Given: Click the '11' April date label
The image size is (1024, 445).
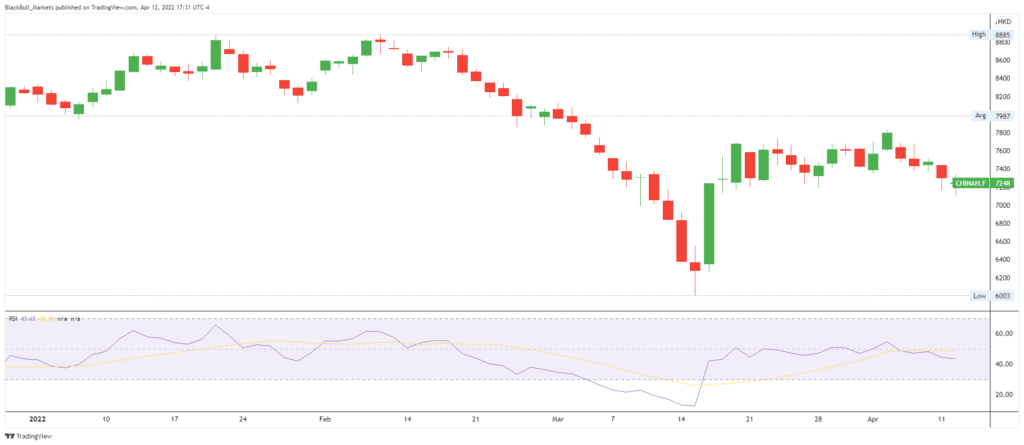Looking at the screenshot, I should [x=942, y=417].
